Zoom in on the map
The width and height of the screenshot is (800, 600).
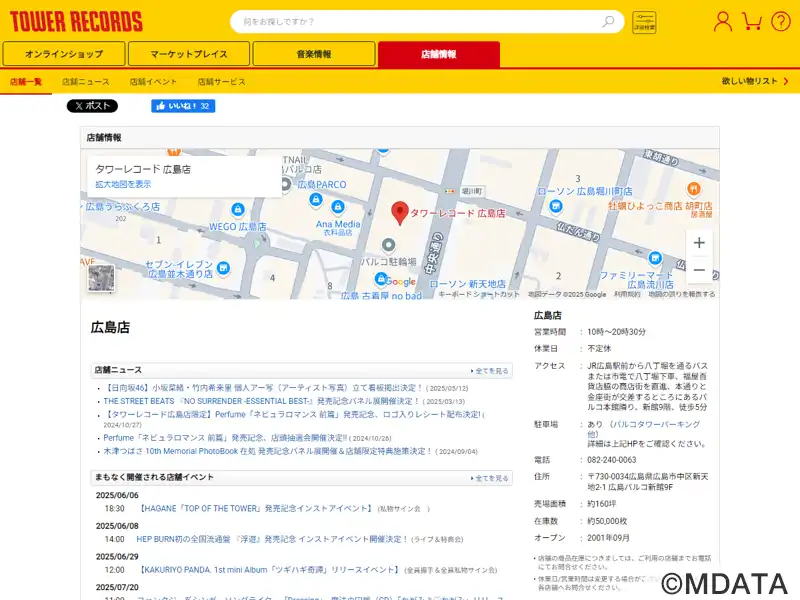coord(699,242)
